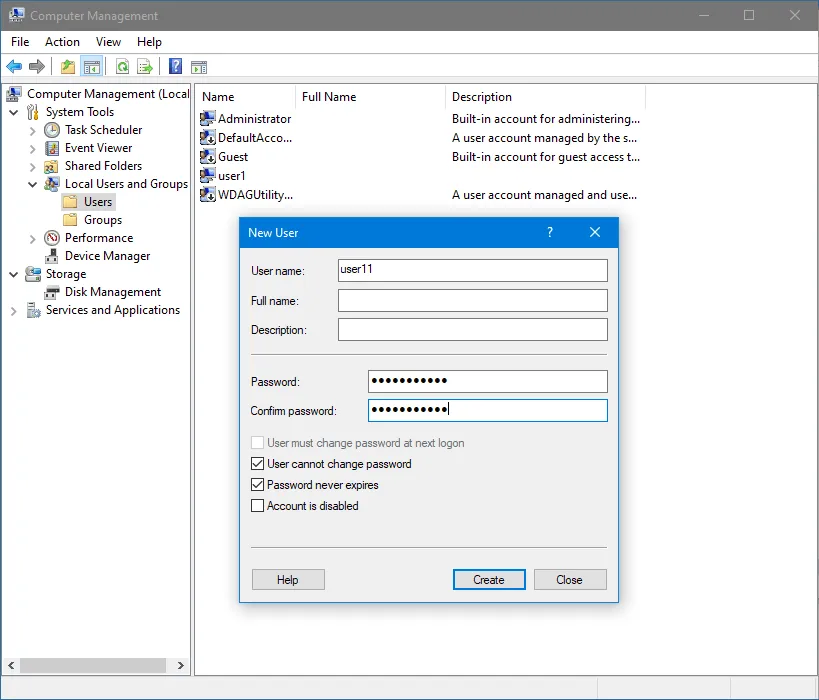This screenshot has width=819, height=700.
Task: Click the Export List toolbar icon
Action: click(145, 67)
